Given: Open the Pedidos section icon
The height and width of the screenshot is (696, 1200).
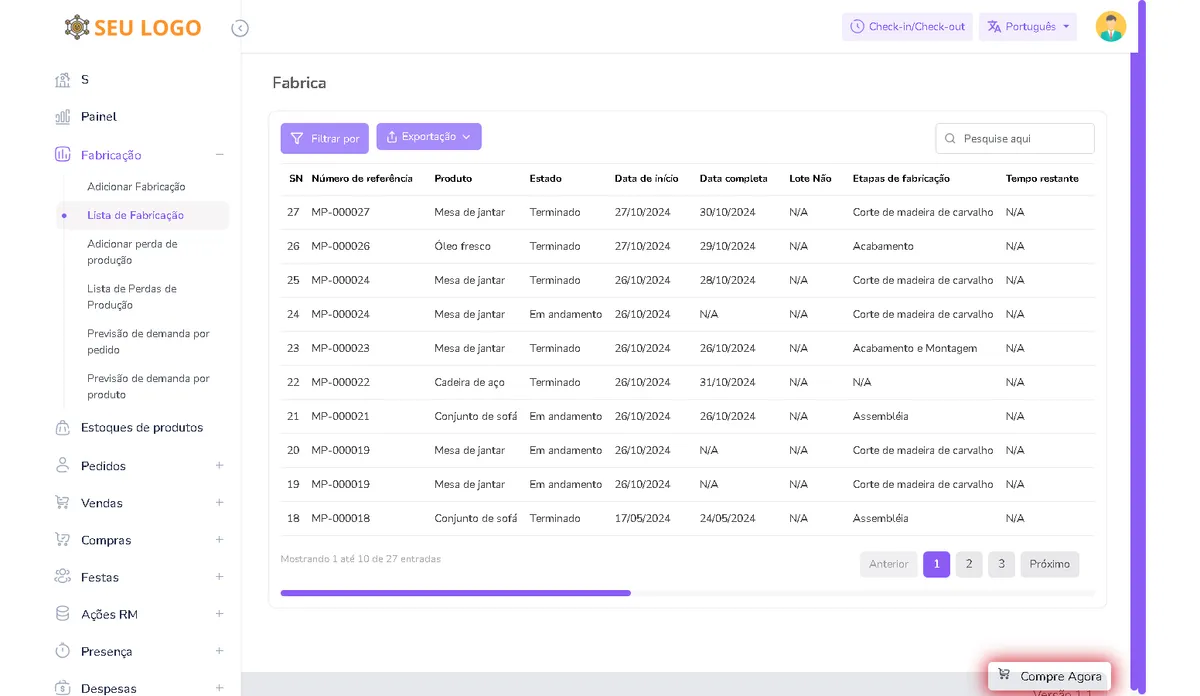Looking at the screenshot, I should 62,465.
